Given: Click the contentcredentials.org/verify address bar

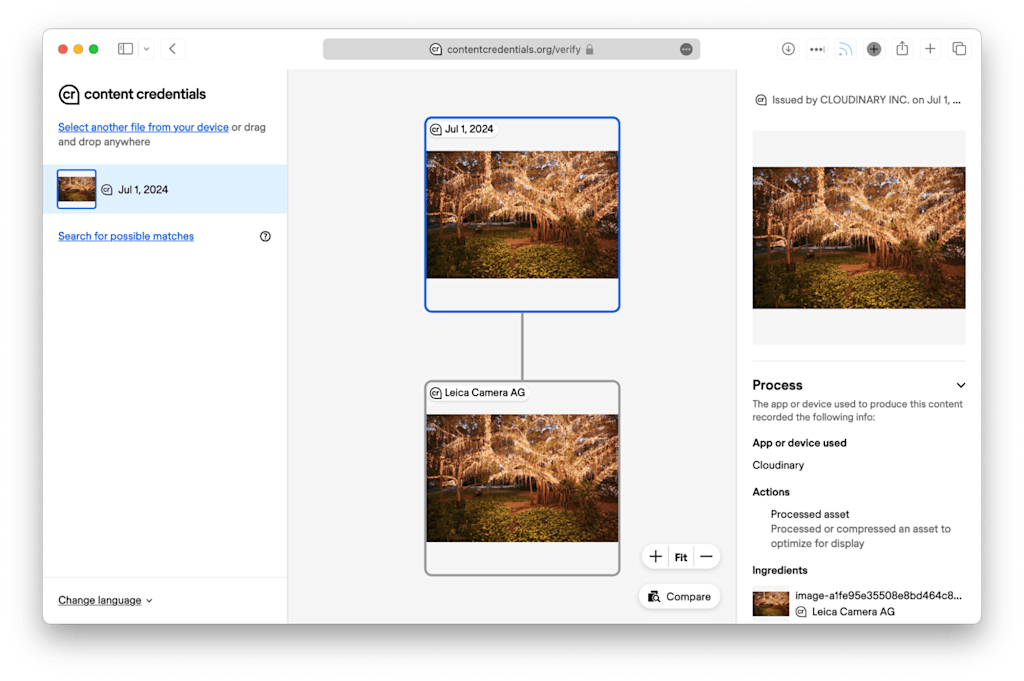Looking at the screenshot, I should (x=511, y=49).
